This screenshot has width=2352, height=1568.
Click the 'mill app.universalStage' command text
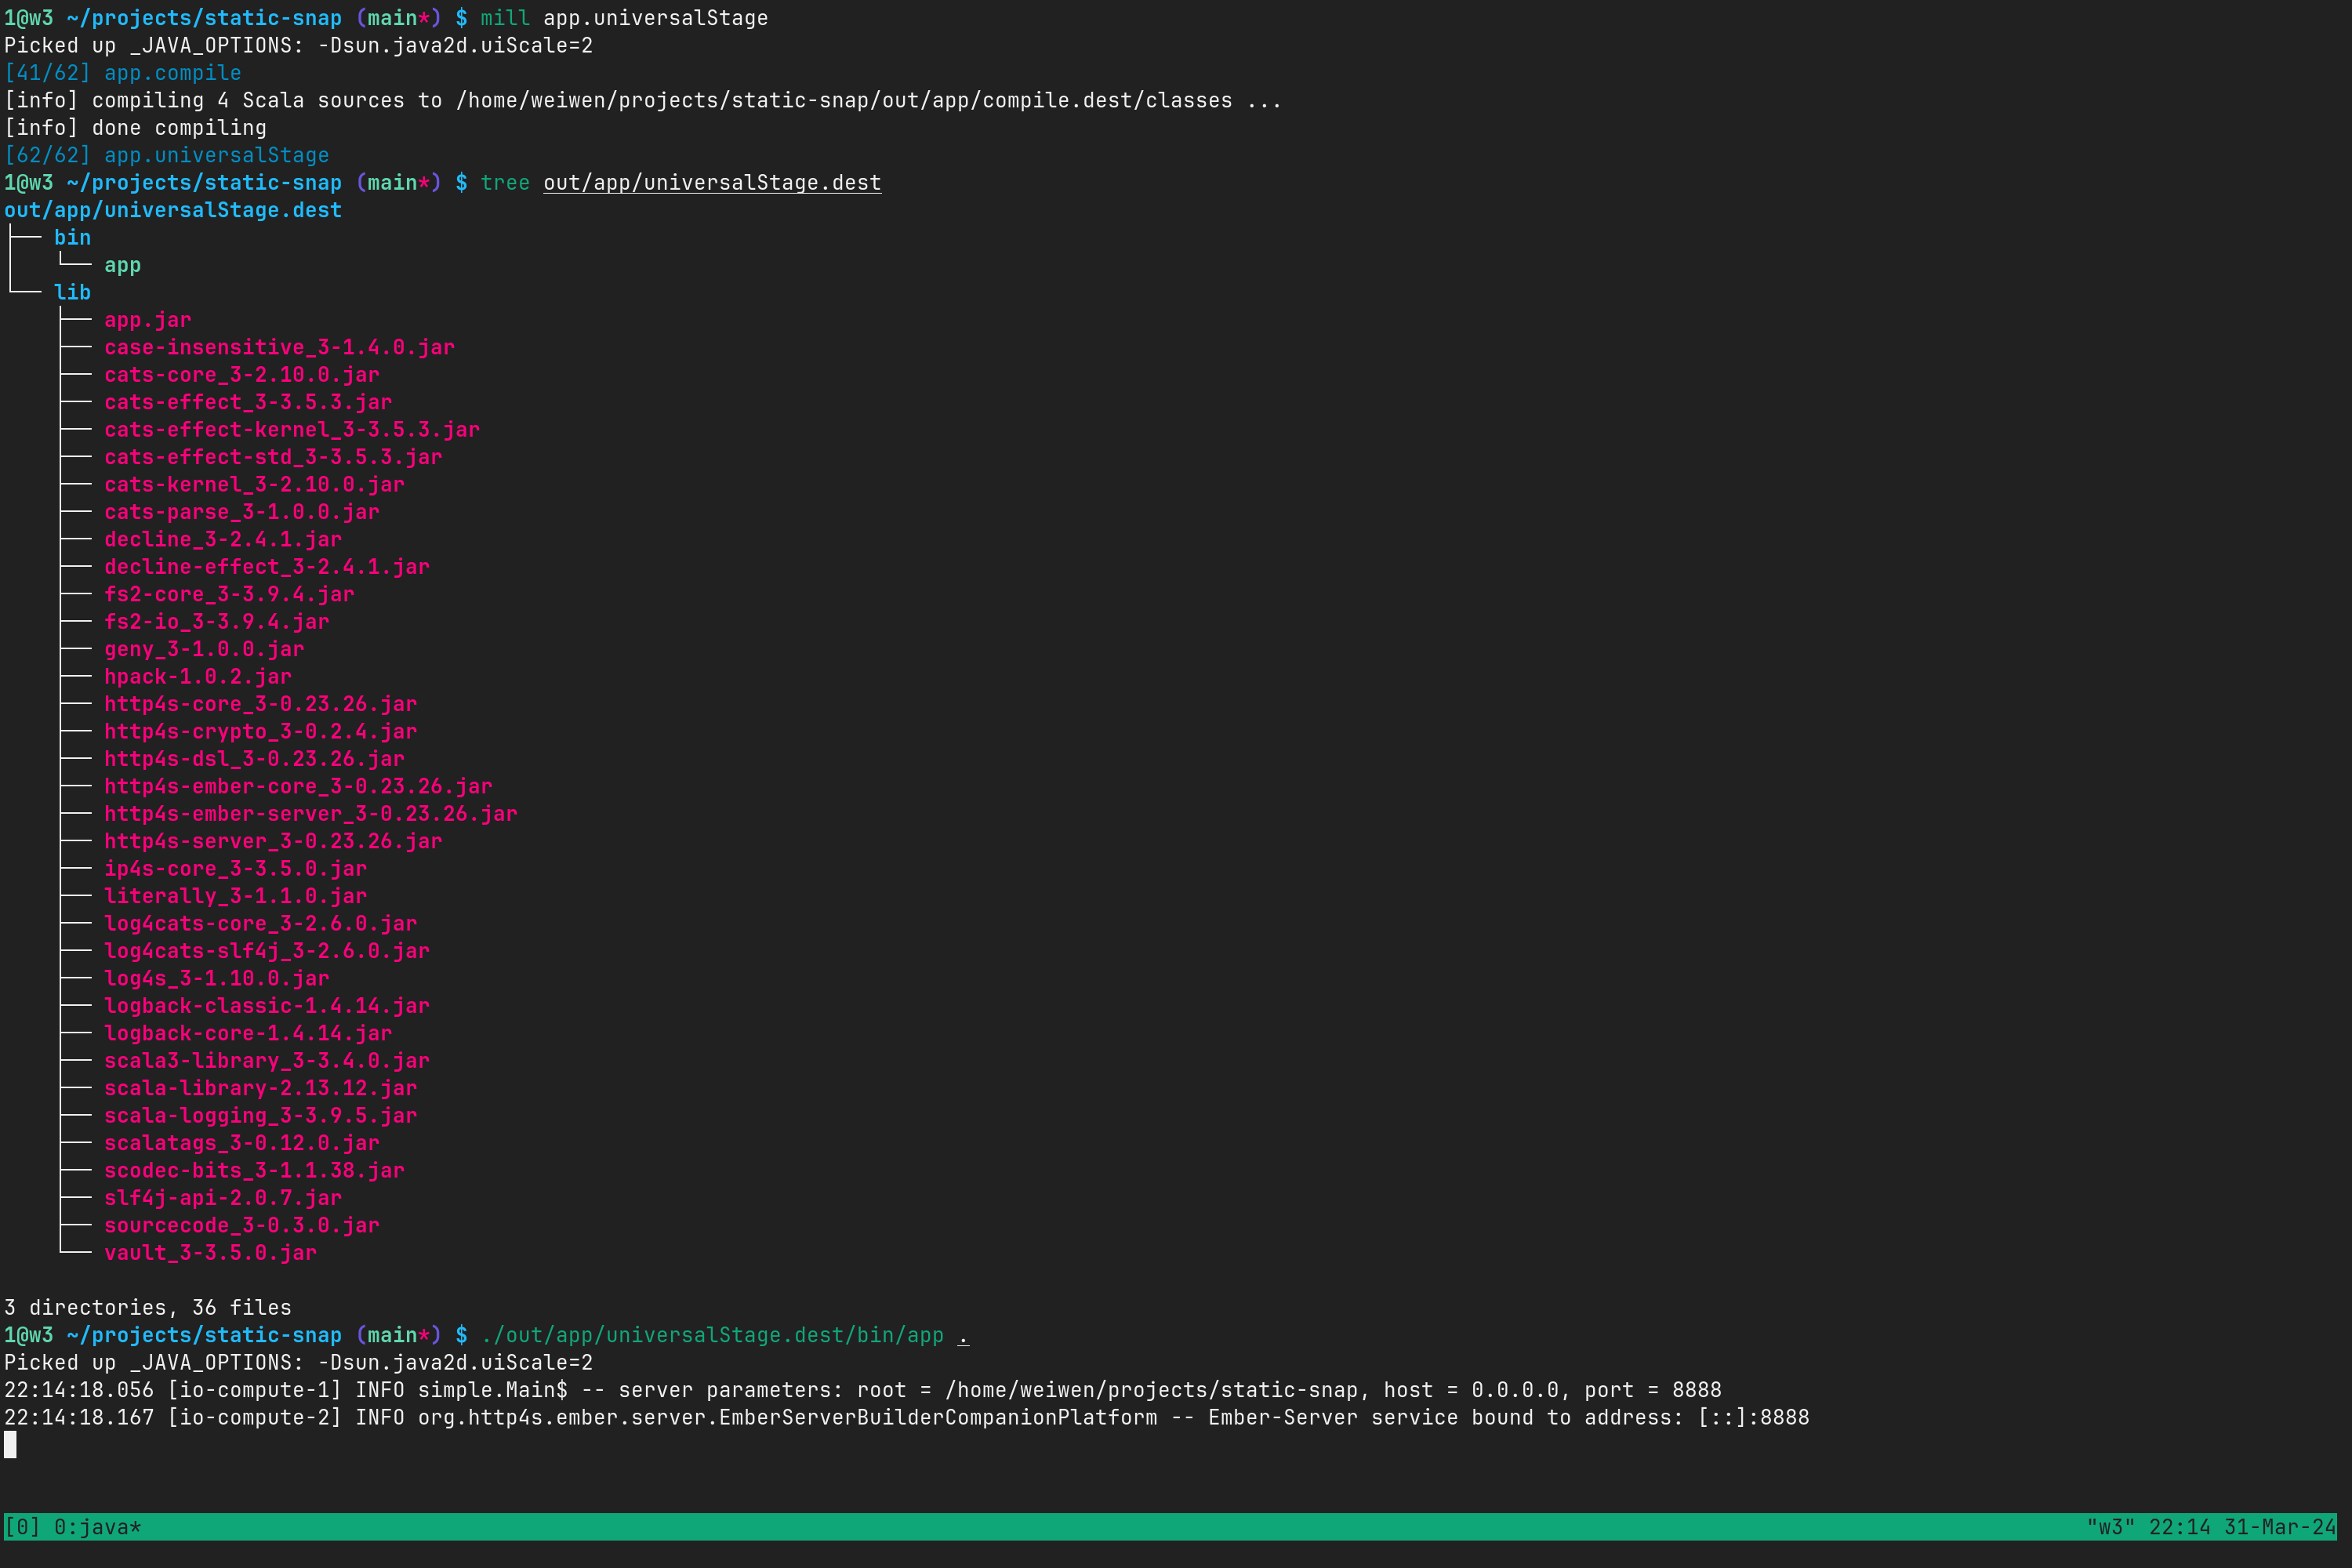pos(624,18)
